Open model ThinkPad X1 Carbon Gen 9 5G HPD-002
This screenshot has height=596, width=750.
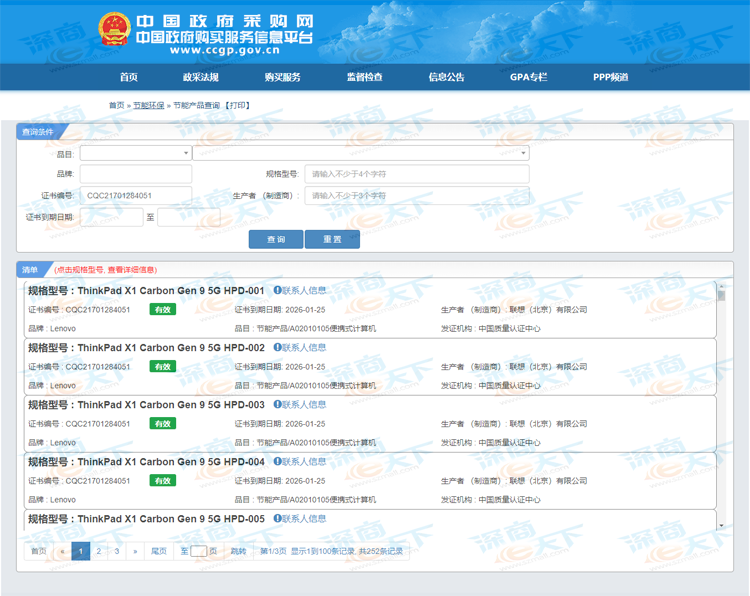tap(171, 347)
